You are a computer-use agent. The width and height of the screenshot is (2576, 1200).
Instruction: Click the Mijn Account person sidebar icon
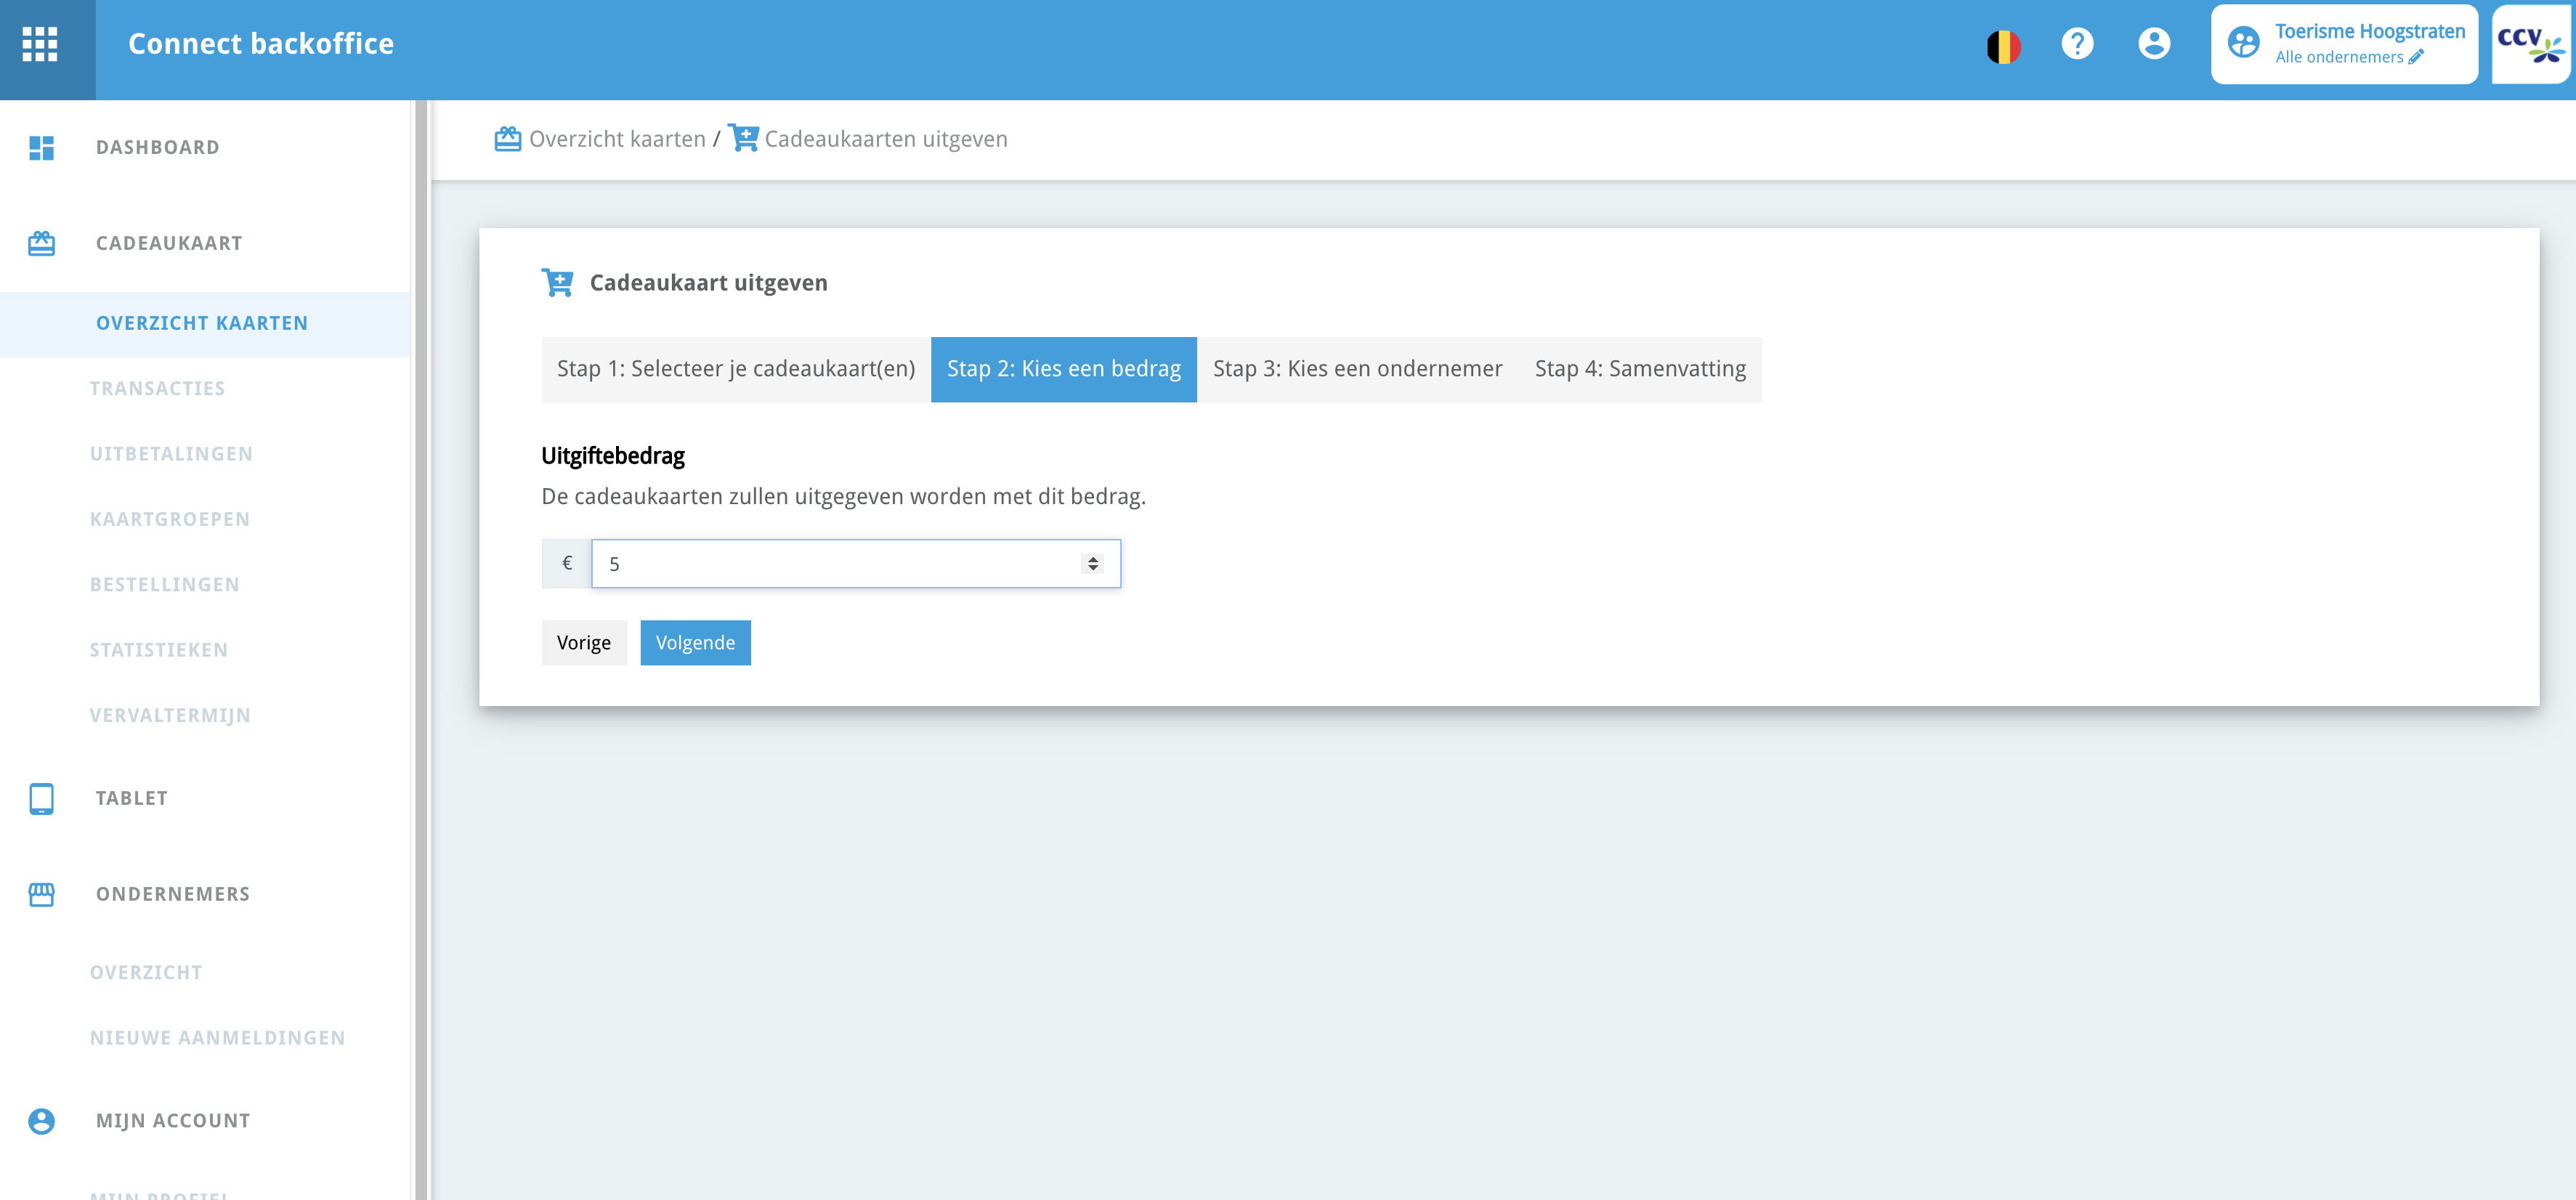[x=41, y=1121]
